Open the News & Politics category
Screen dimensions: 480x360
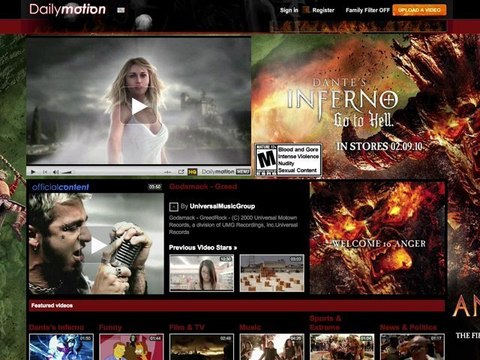click(408, 327)
